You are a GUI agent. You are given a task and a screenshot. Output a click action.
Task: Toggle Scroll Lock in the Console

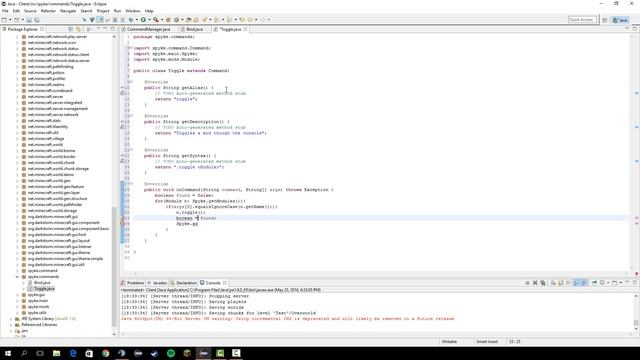tap(560, 282)
